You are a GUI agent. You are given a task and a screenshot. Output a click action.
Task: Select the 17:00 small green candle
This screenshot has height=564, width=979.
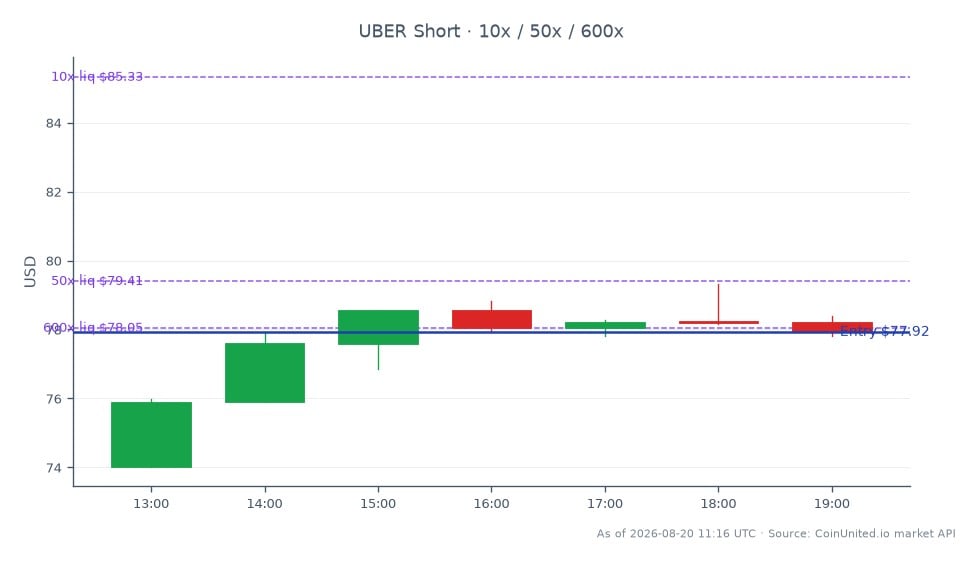pos(605,325)
